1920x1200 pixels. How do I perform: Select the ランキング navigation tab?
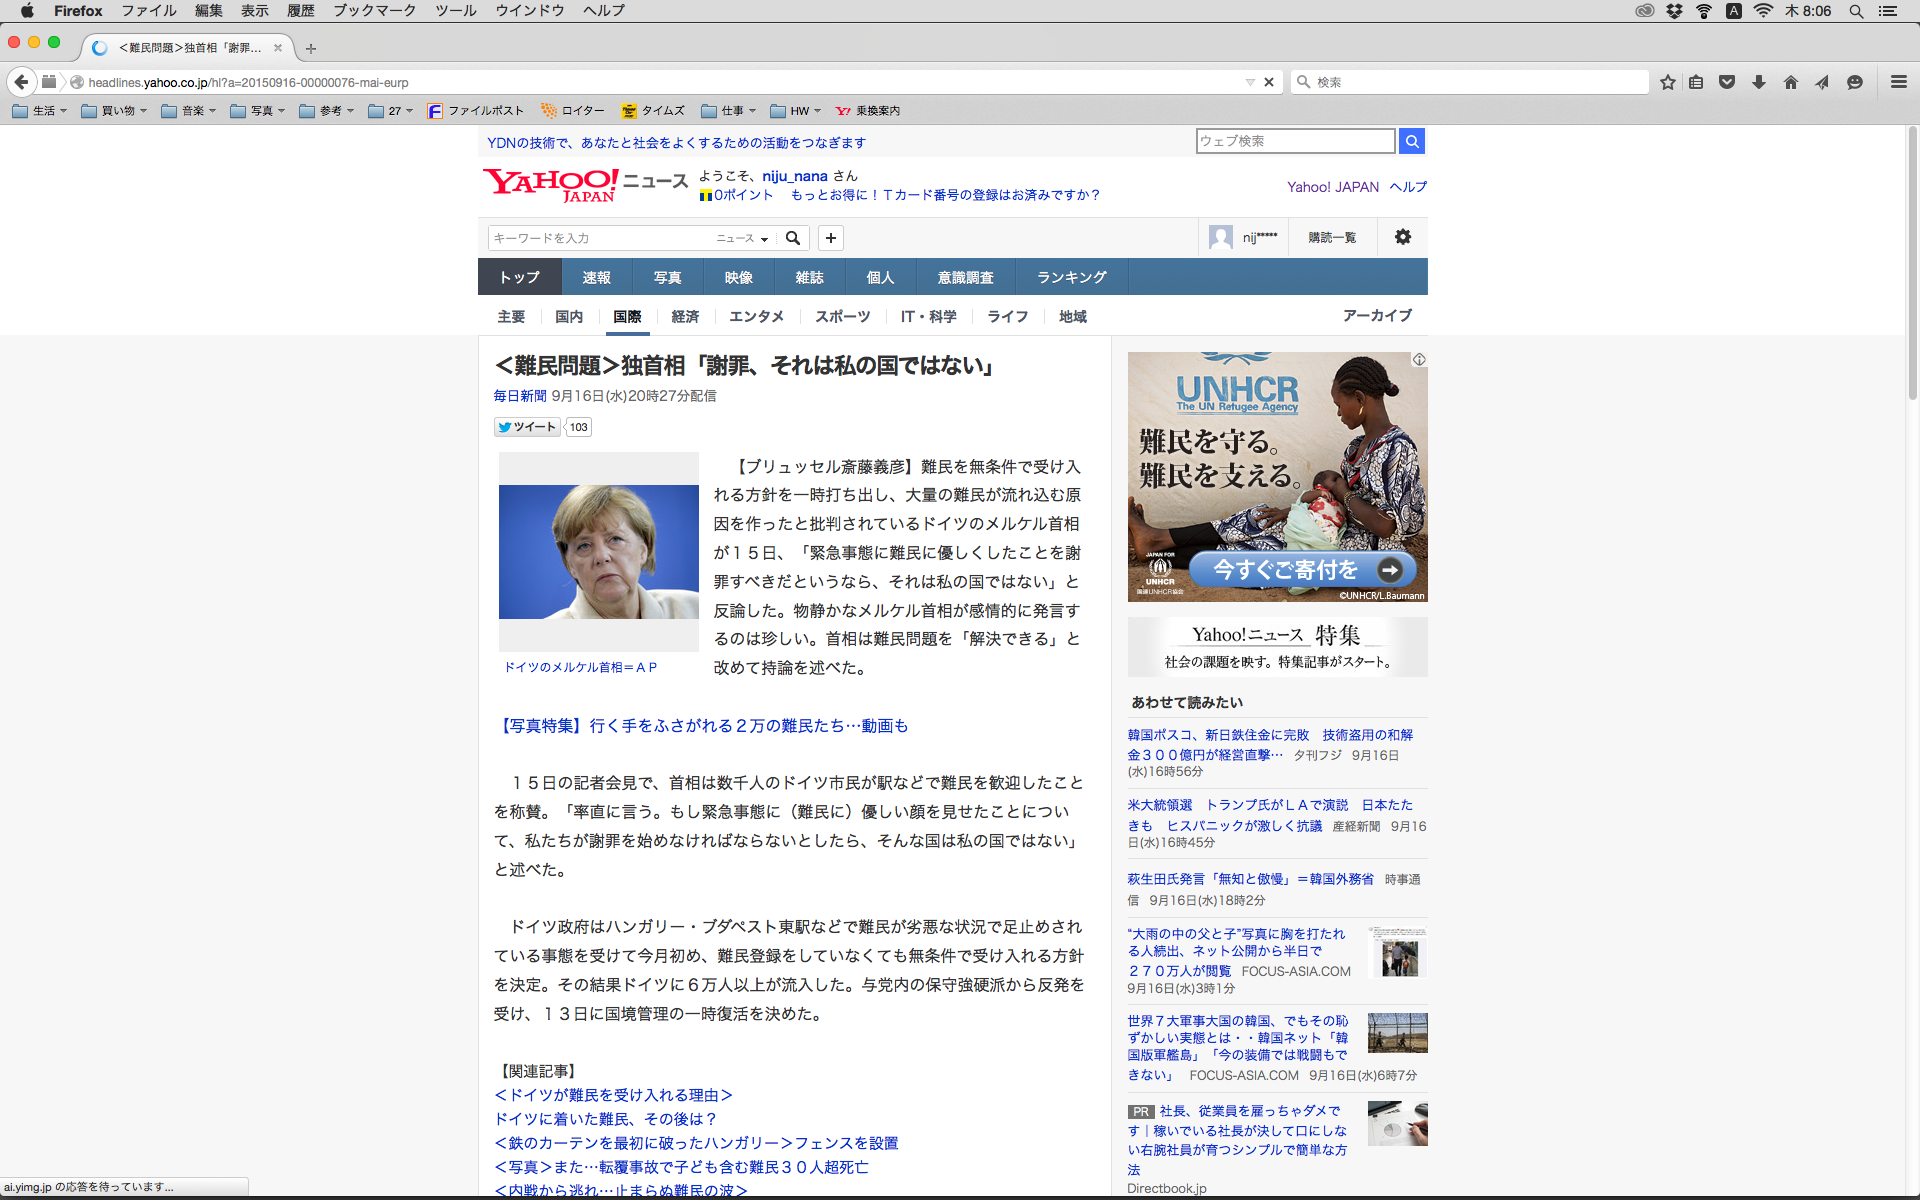click(x=1071, y=277)
